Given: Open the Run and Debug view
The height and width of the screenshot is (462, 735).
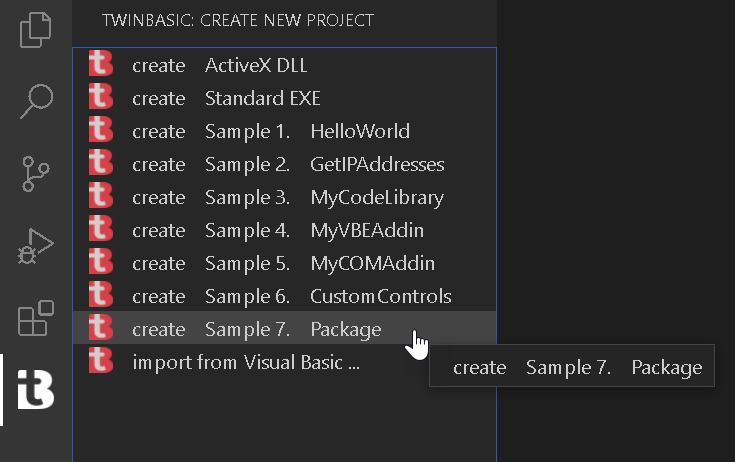Looking at the screenshot, I should point(36,246).
